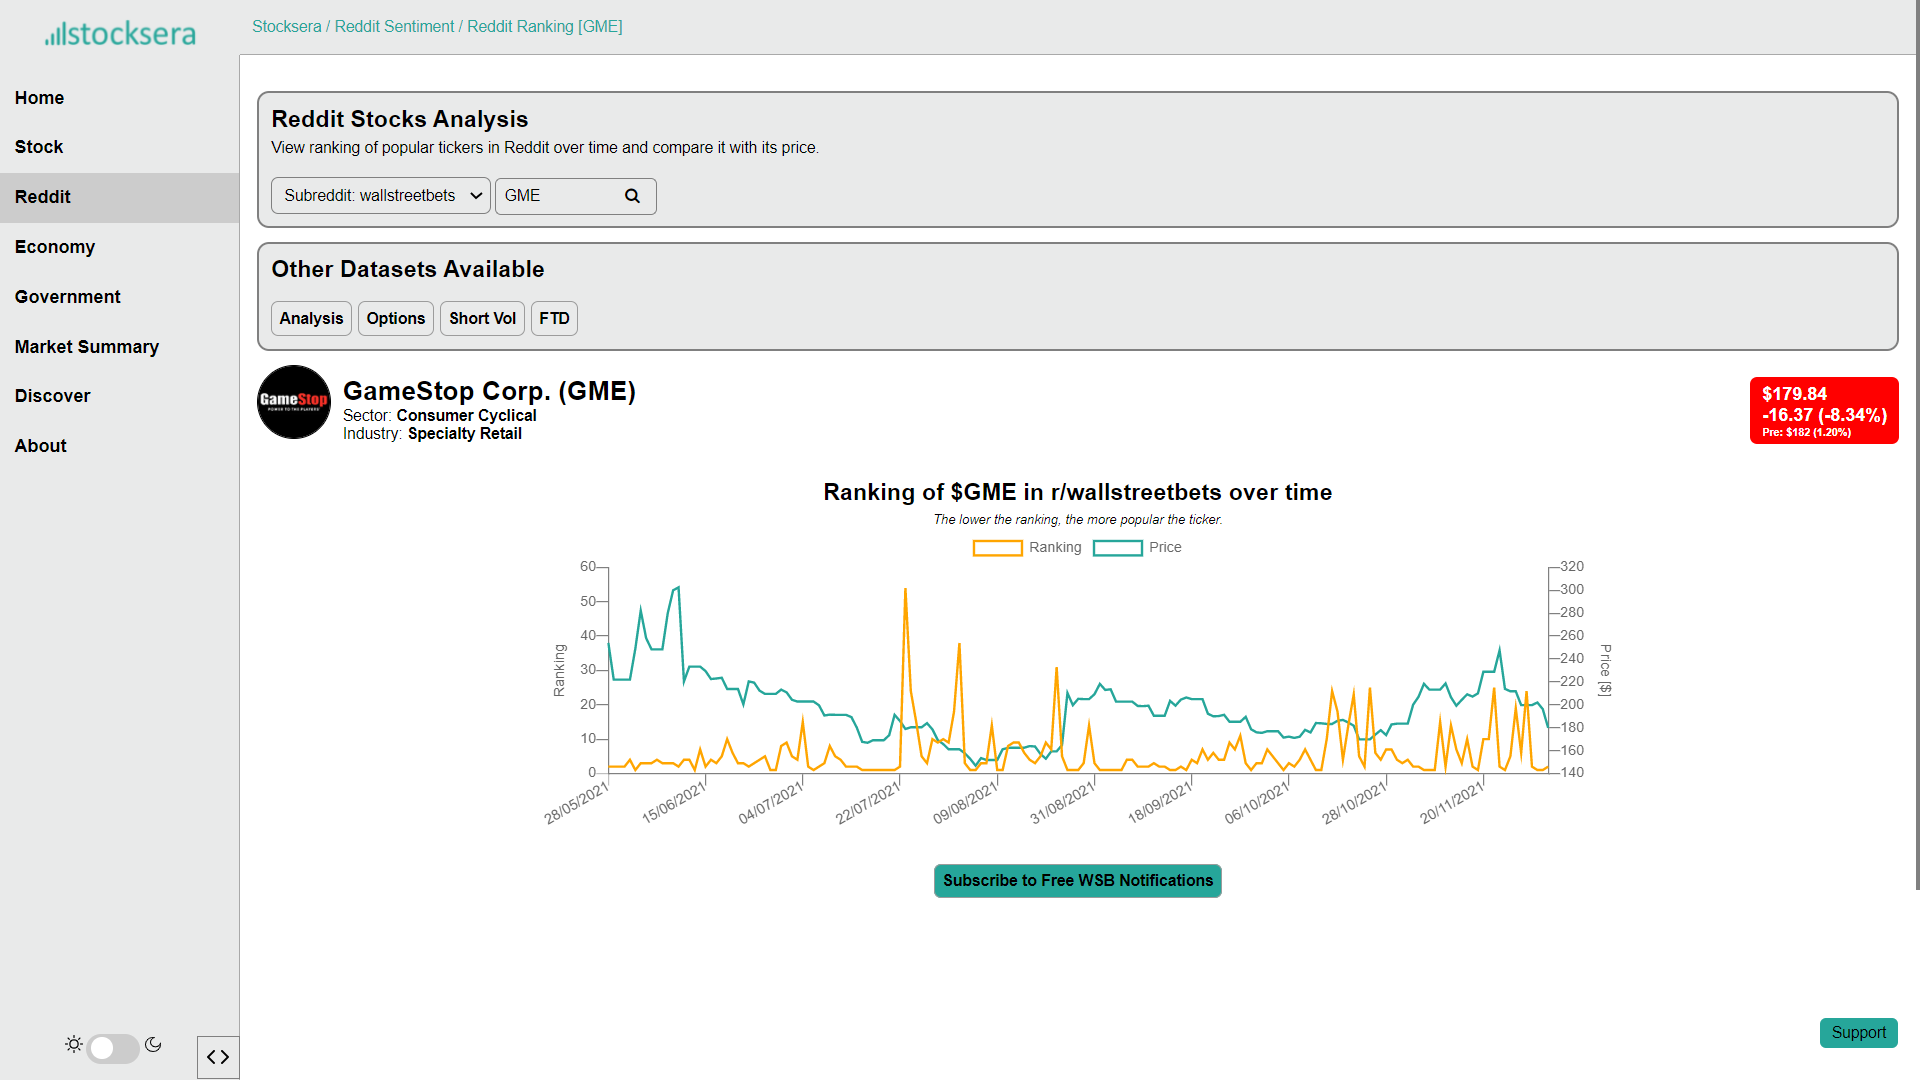Viewport: 1920px width, 1080px height.
Task: Click the moon dark-mode icon
Action: click(x=153, y=1044)
